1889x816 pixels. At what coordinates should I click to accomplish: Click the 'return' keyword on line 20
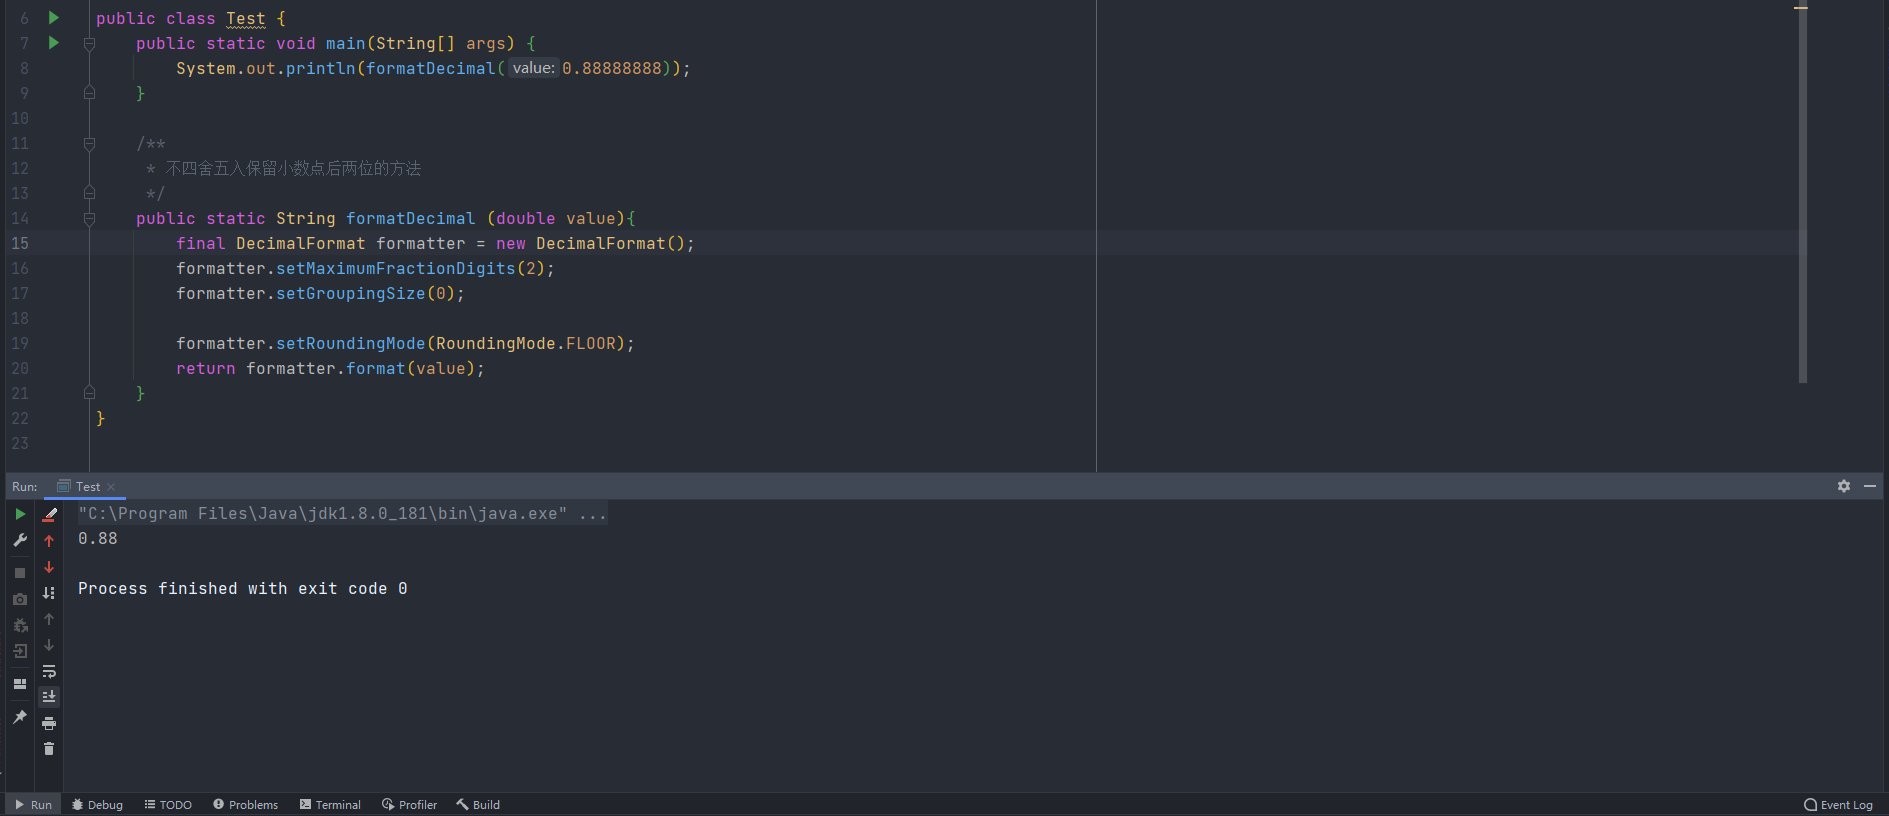206,369
